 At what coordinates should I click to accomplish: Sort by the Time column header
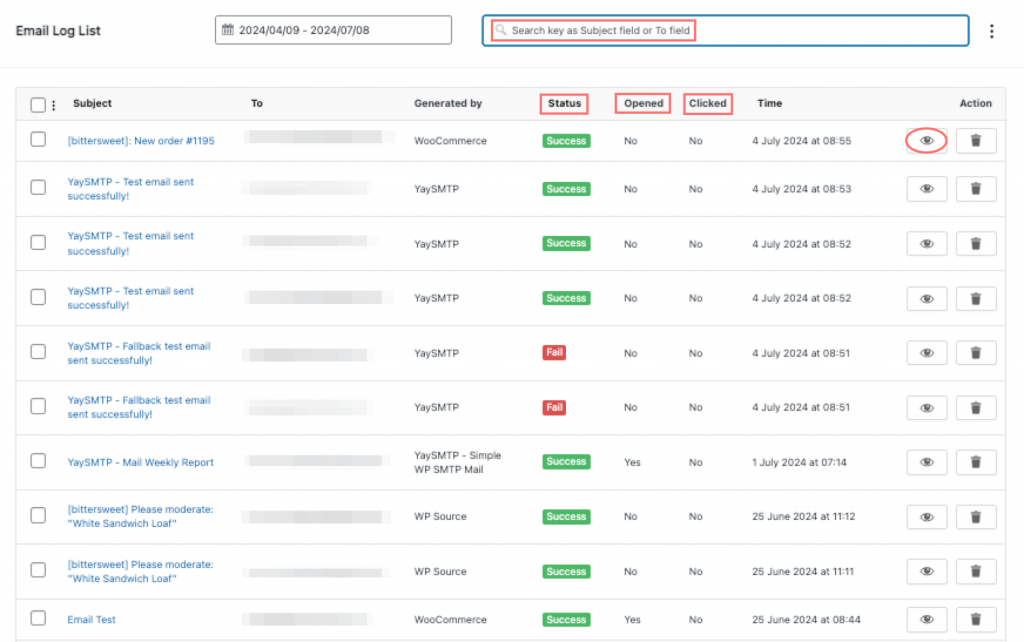768,103
